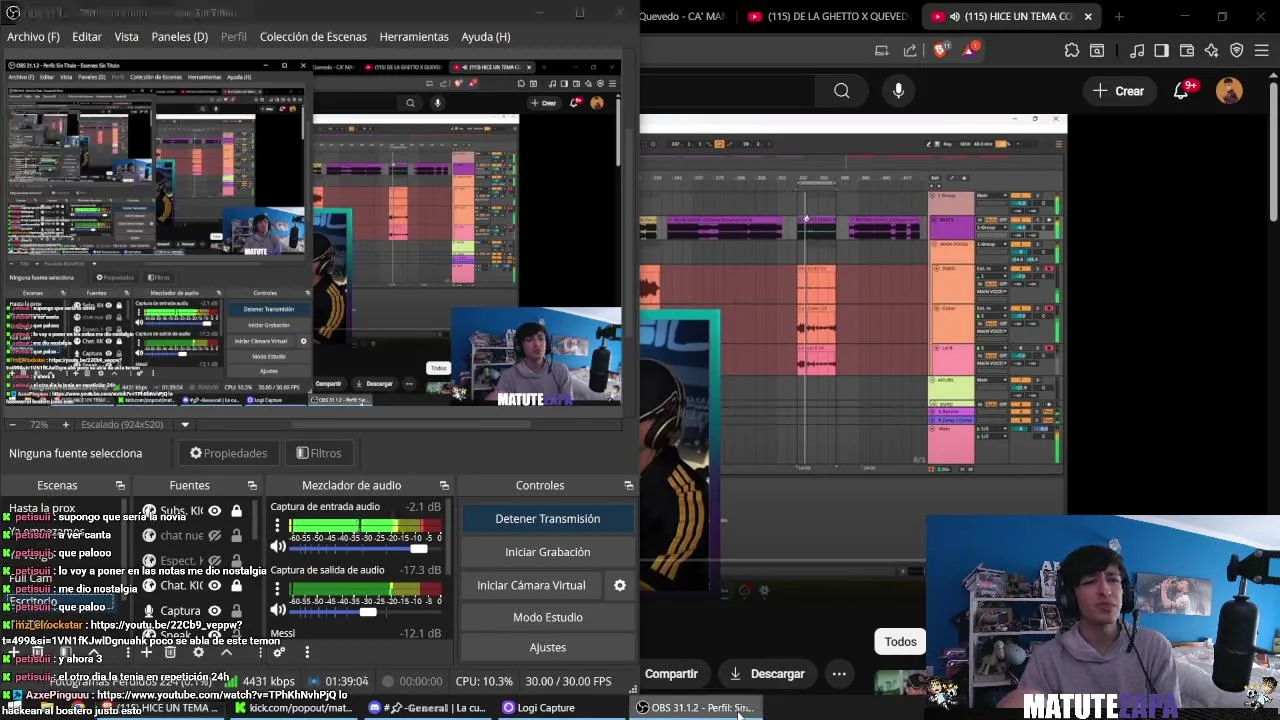Open the Brave Wallet icon

tap(1187, 50)
